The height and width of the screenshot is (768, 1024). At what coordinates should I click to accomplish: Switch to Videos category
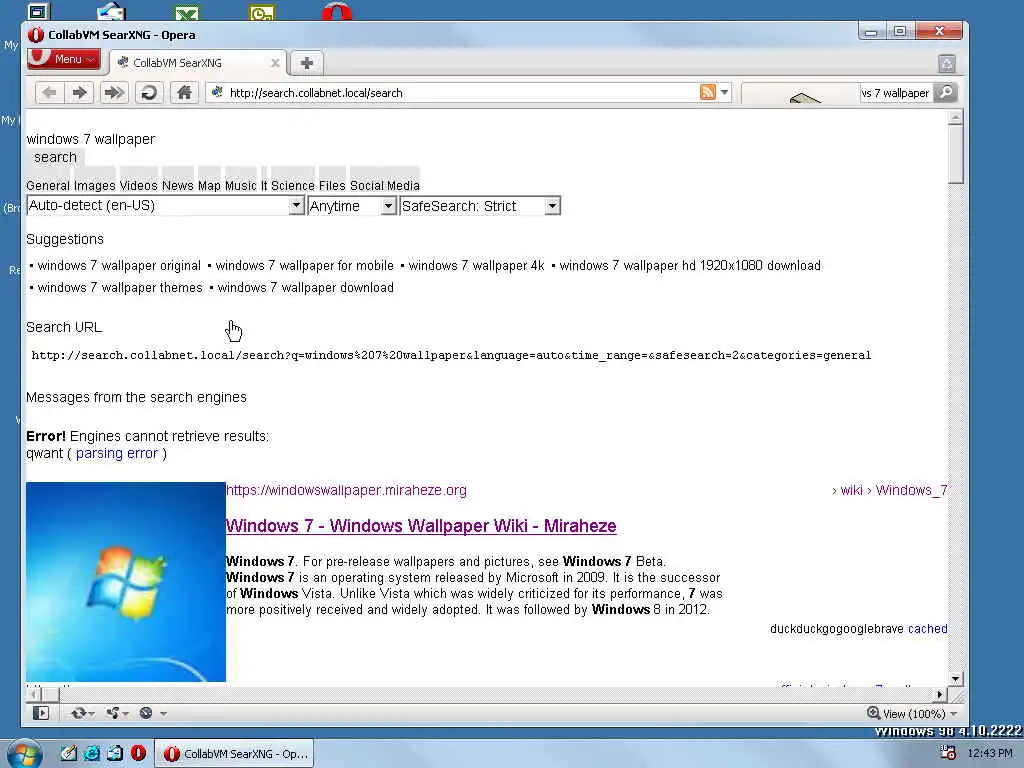pos(138,185)
